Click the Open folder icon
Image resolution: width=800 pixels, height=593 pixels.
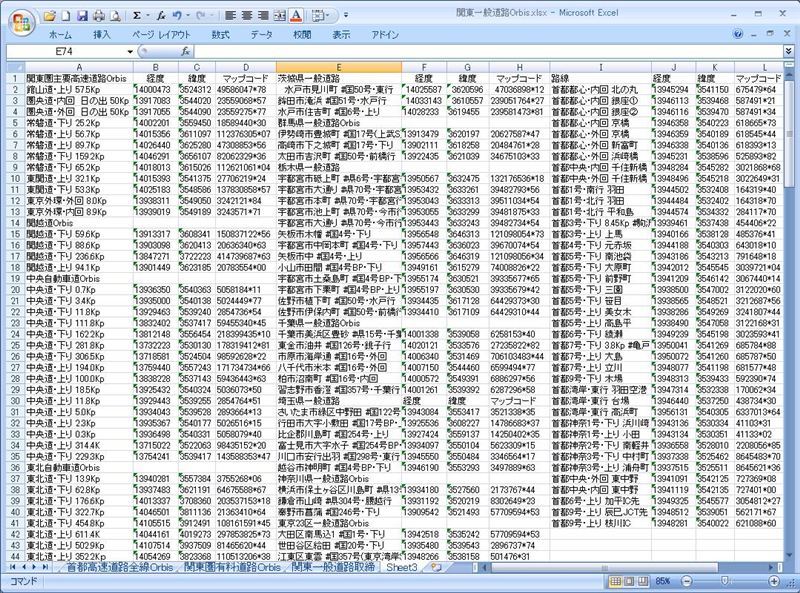pos(50,16)
